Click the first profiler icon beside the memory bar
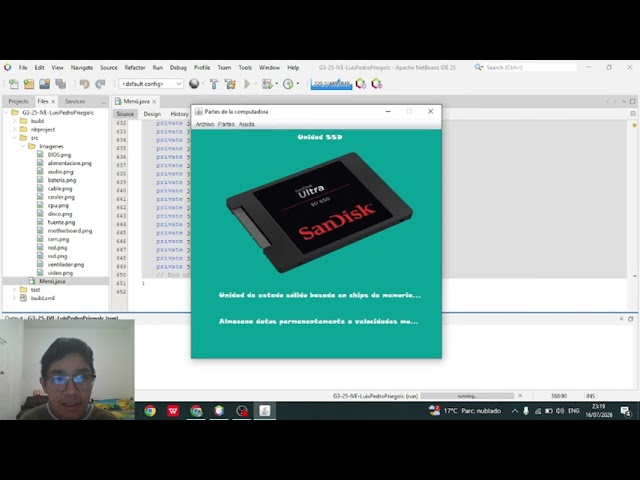This screenshot has height=480, width=640. point(361,84)
